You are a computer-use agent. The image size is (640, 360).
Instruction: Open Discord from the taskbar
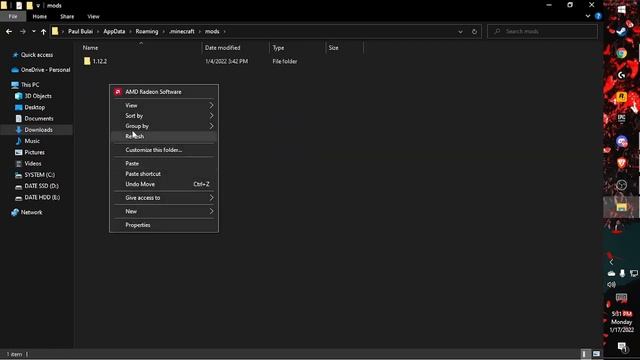(x=621, y=141)
